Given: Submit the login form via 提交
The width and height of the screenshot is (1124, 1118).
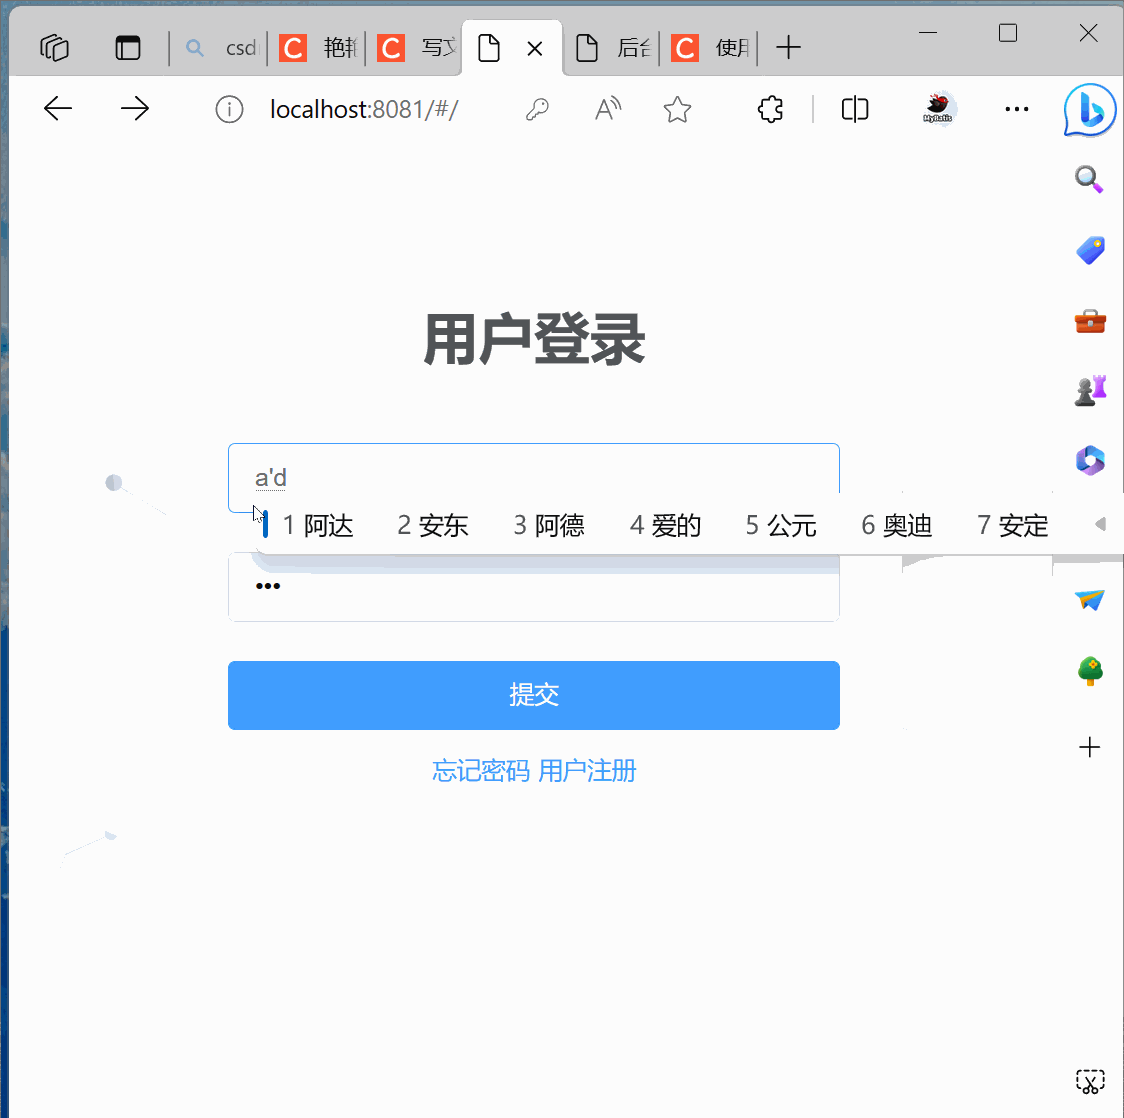Looking at the screenshot, I should pos(533,695).
